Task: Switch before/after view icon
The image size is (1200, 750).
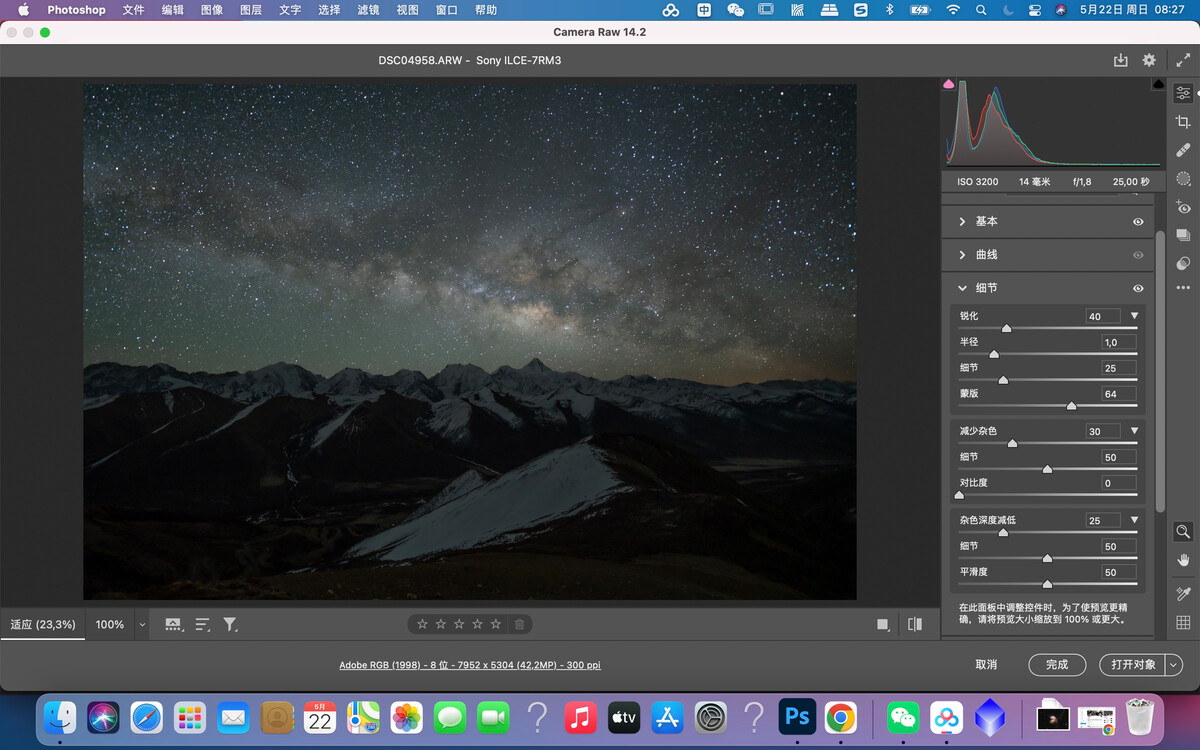Action: (915, 625)
